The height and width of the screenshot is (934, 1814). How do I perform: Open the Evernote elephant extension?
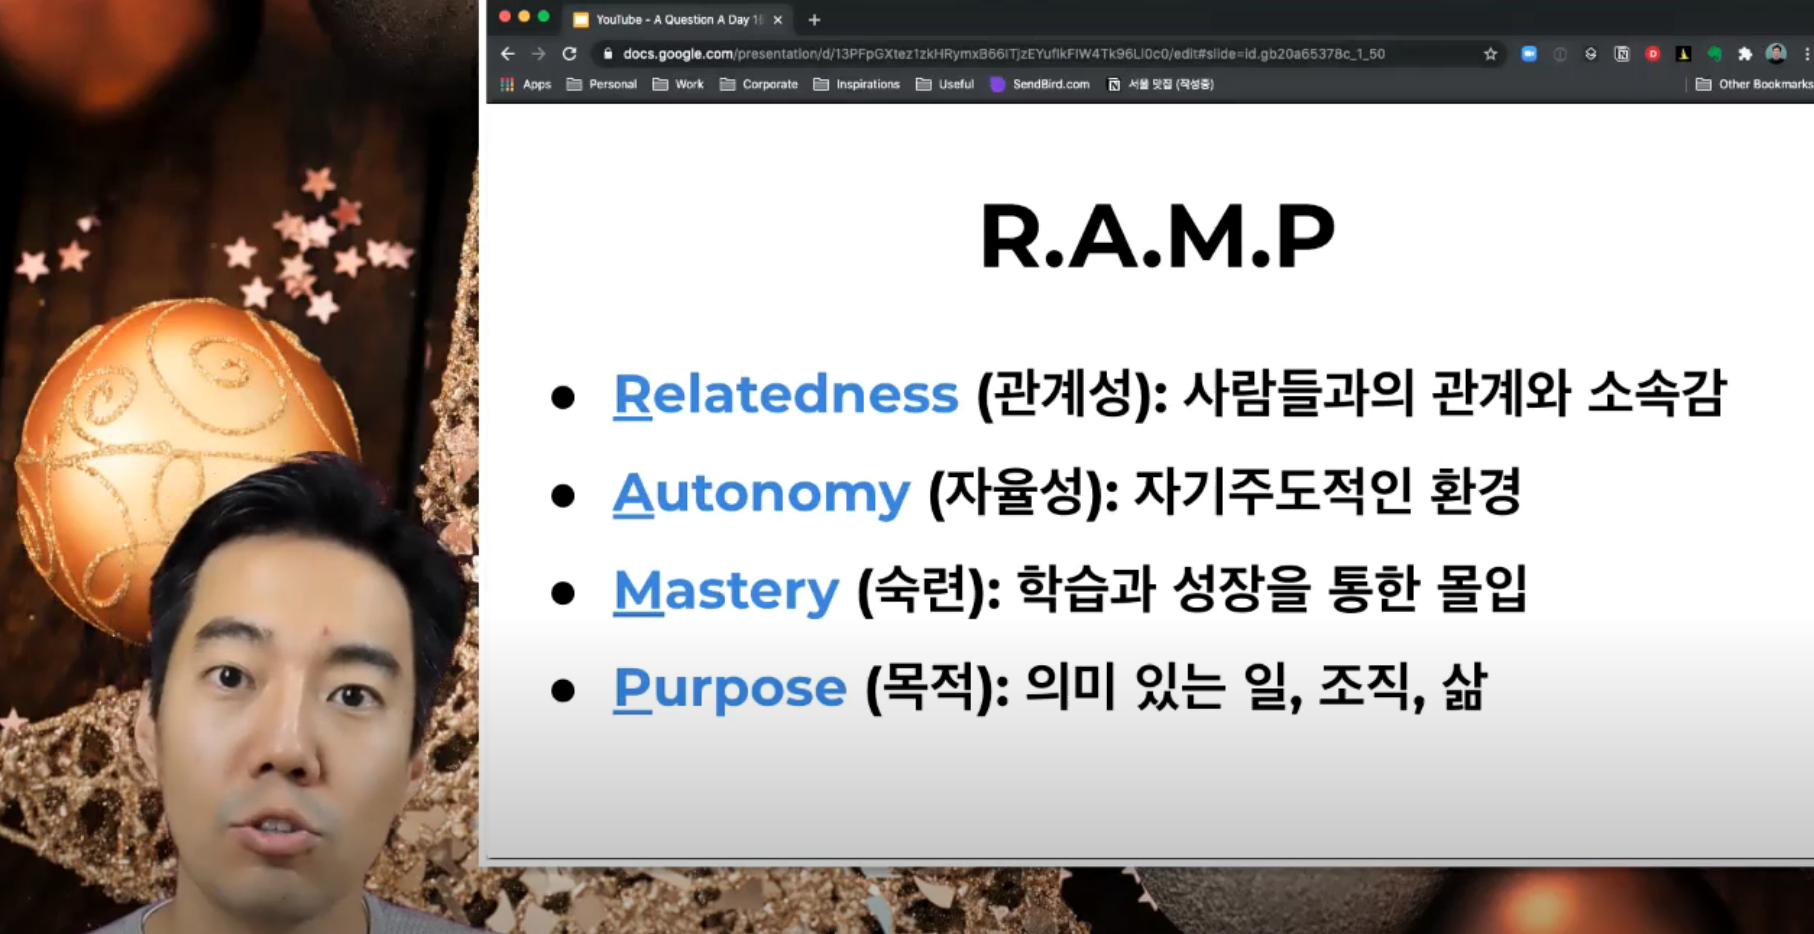(x=1714, y=54)
